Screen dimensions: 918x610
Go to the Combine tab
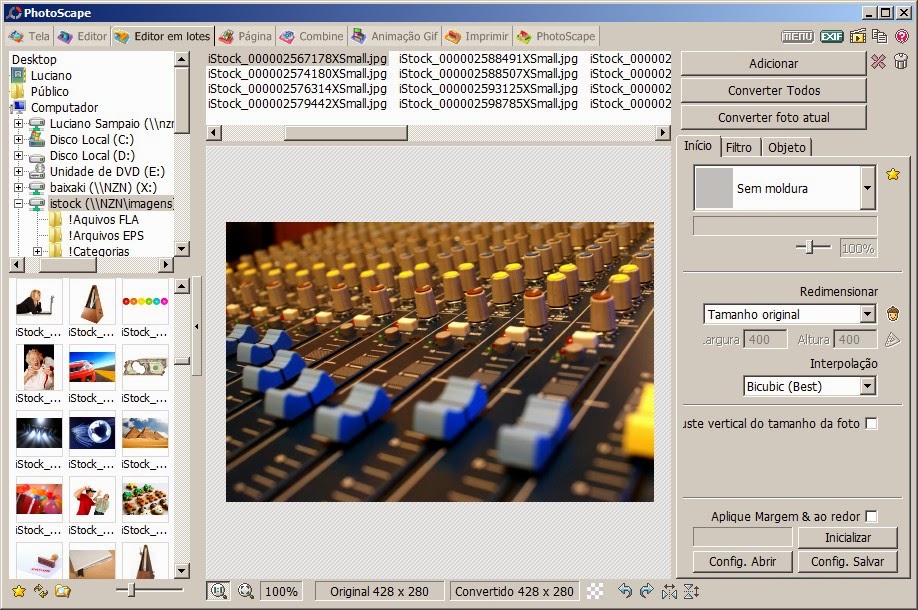pos(311,36)
